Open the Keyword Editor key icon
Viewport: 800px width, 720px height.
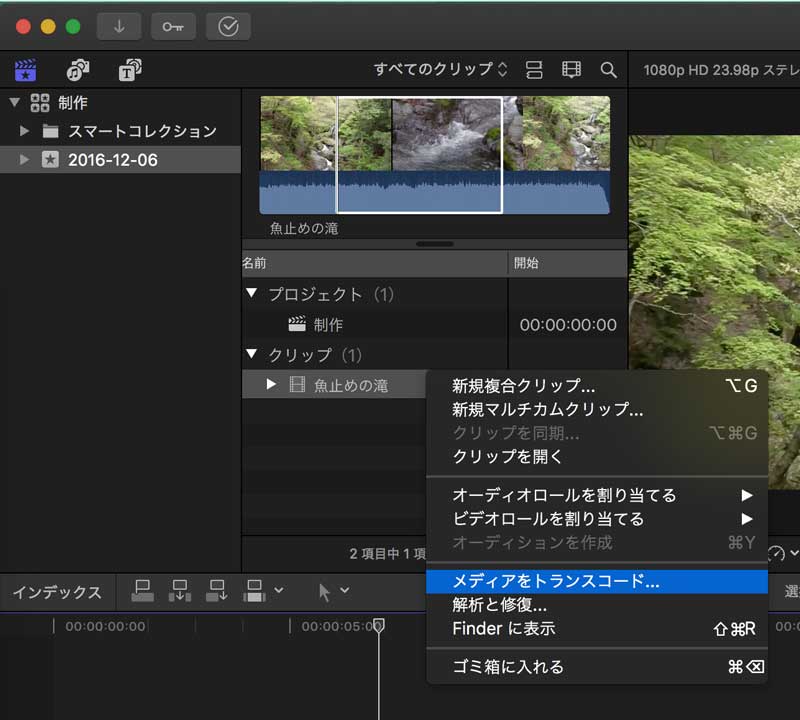point(173,27)
